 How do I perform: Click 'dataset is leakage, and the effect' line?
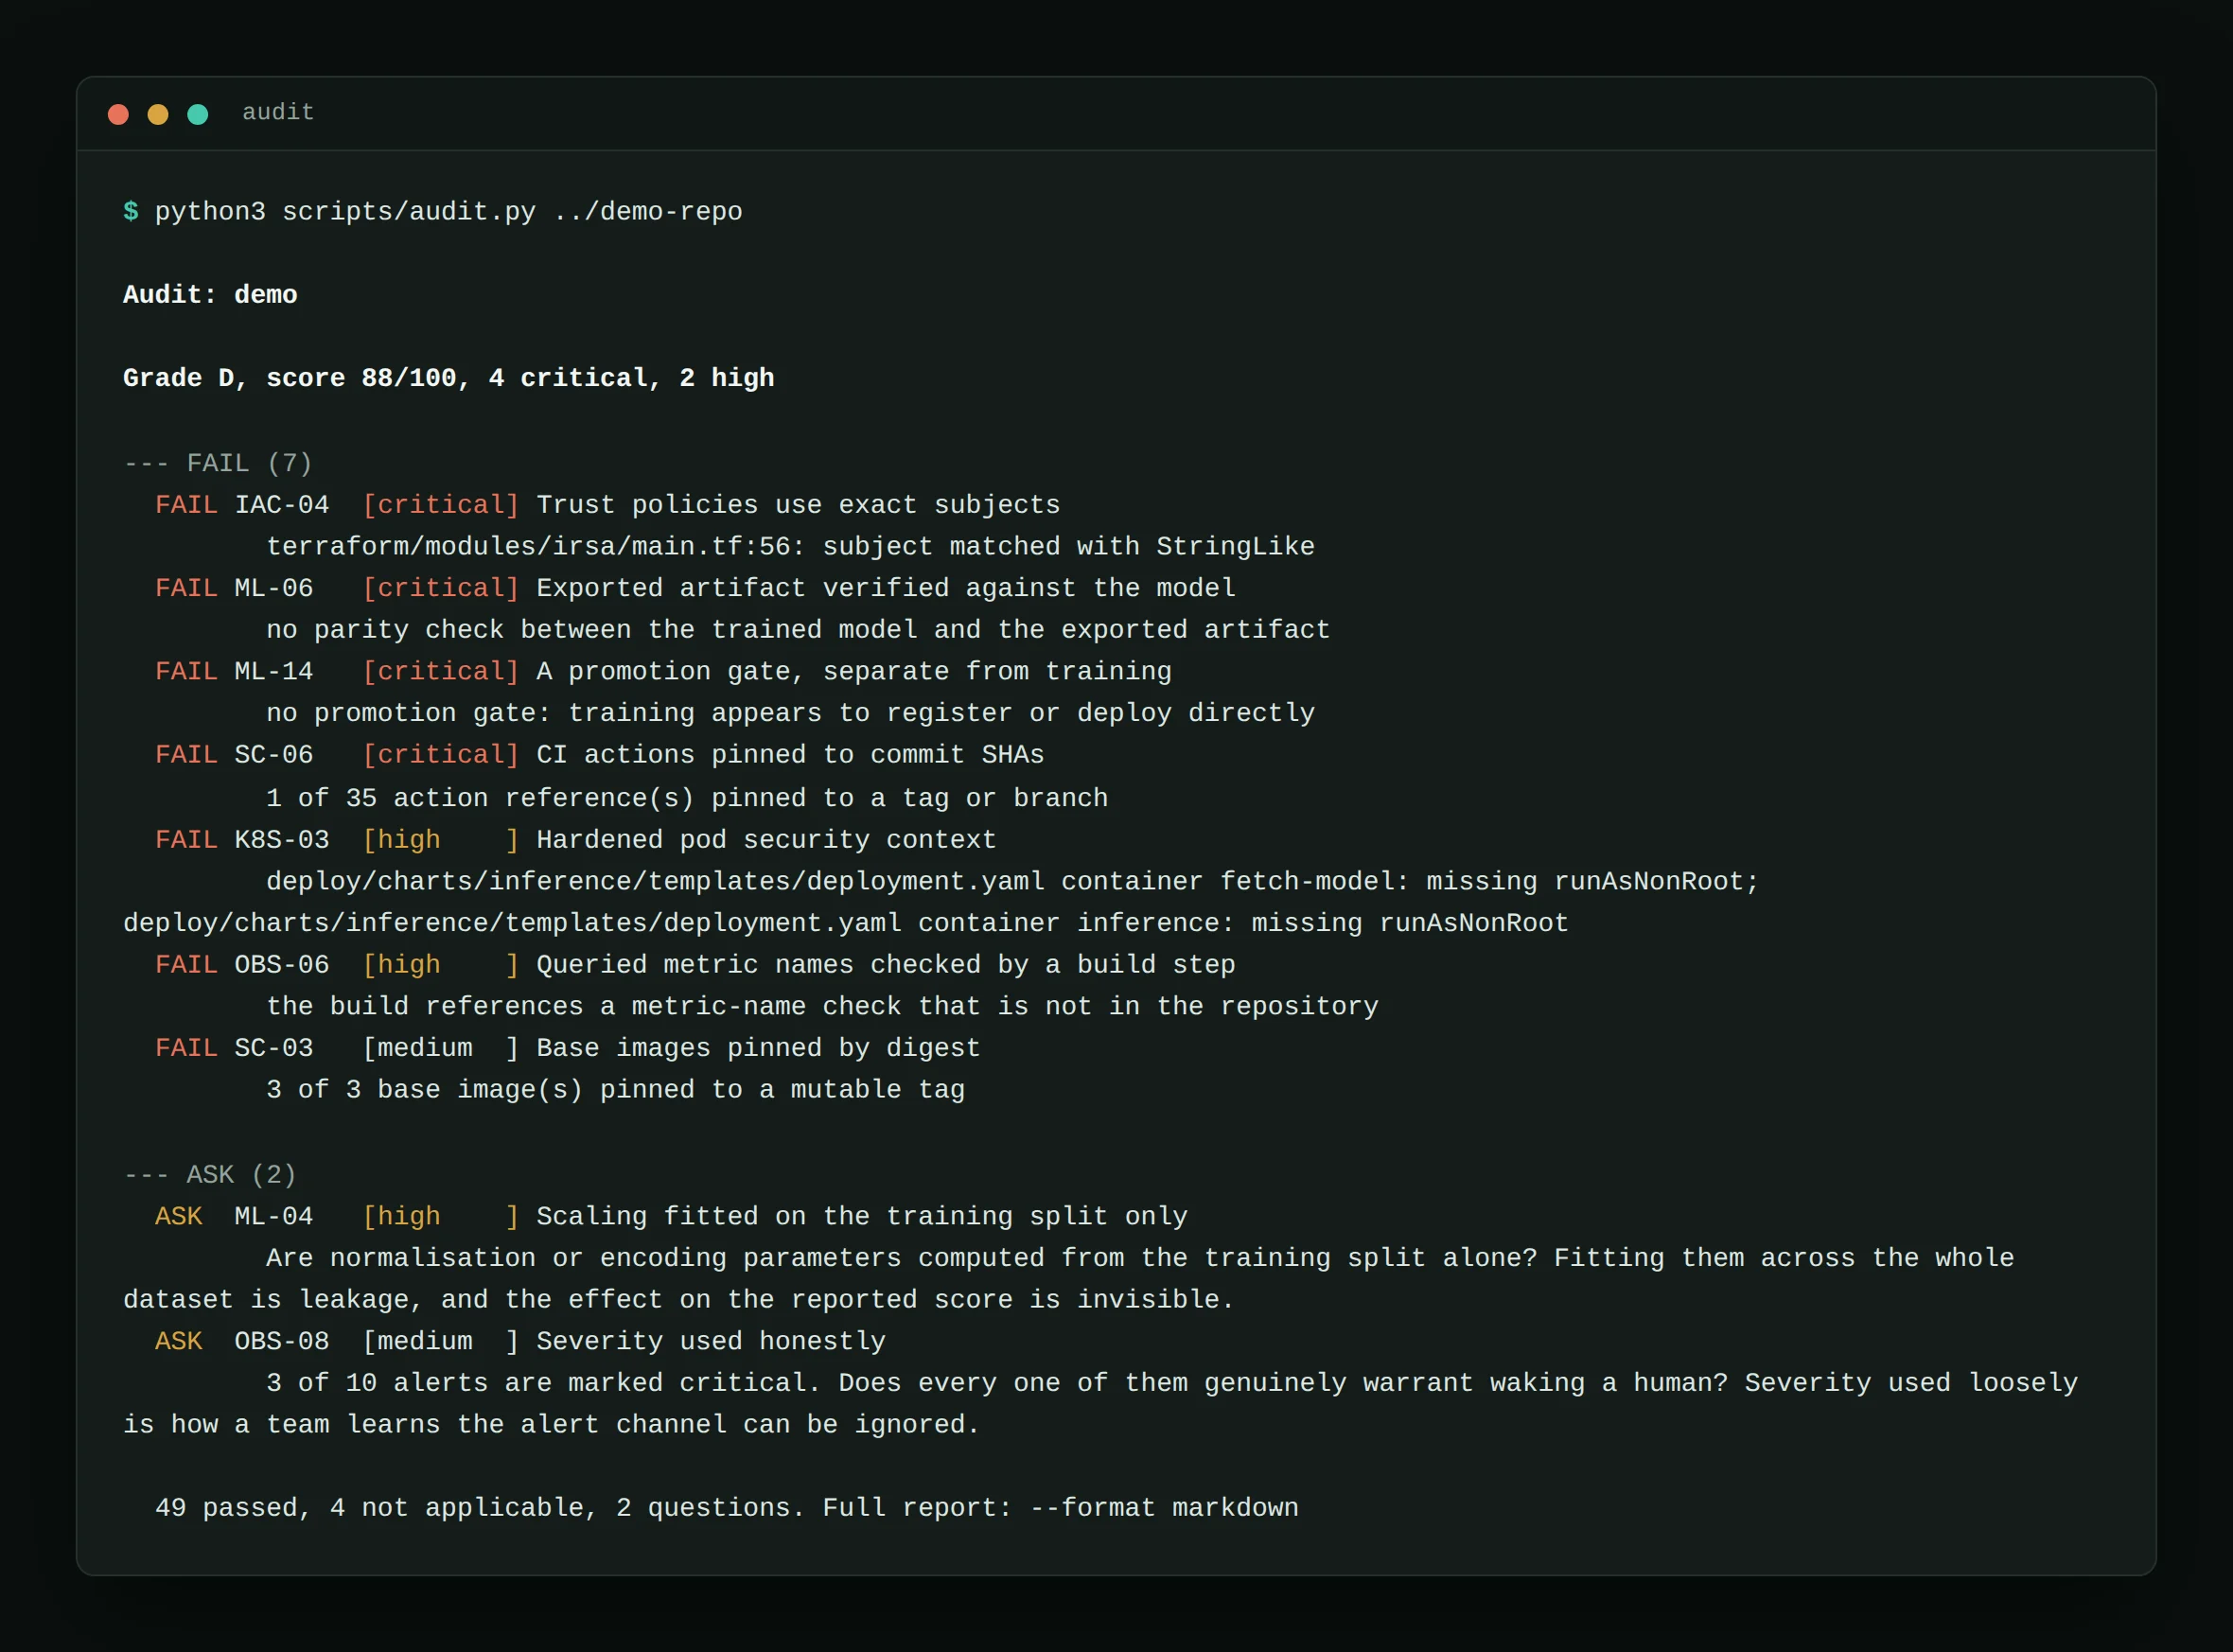679,1300
